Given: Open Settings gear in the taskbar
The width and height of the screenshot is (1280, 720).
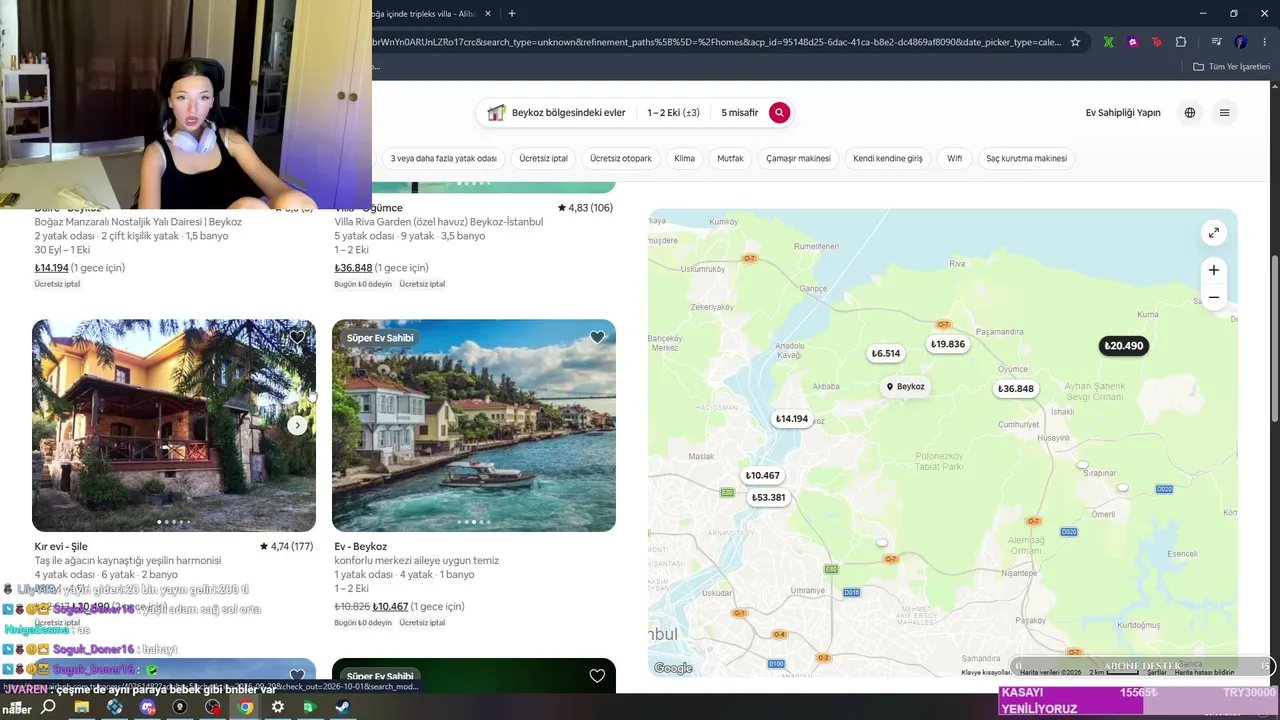Looking at the screenshot, I should (x=278, y=707).
